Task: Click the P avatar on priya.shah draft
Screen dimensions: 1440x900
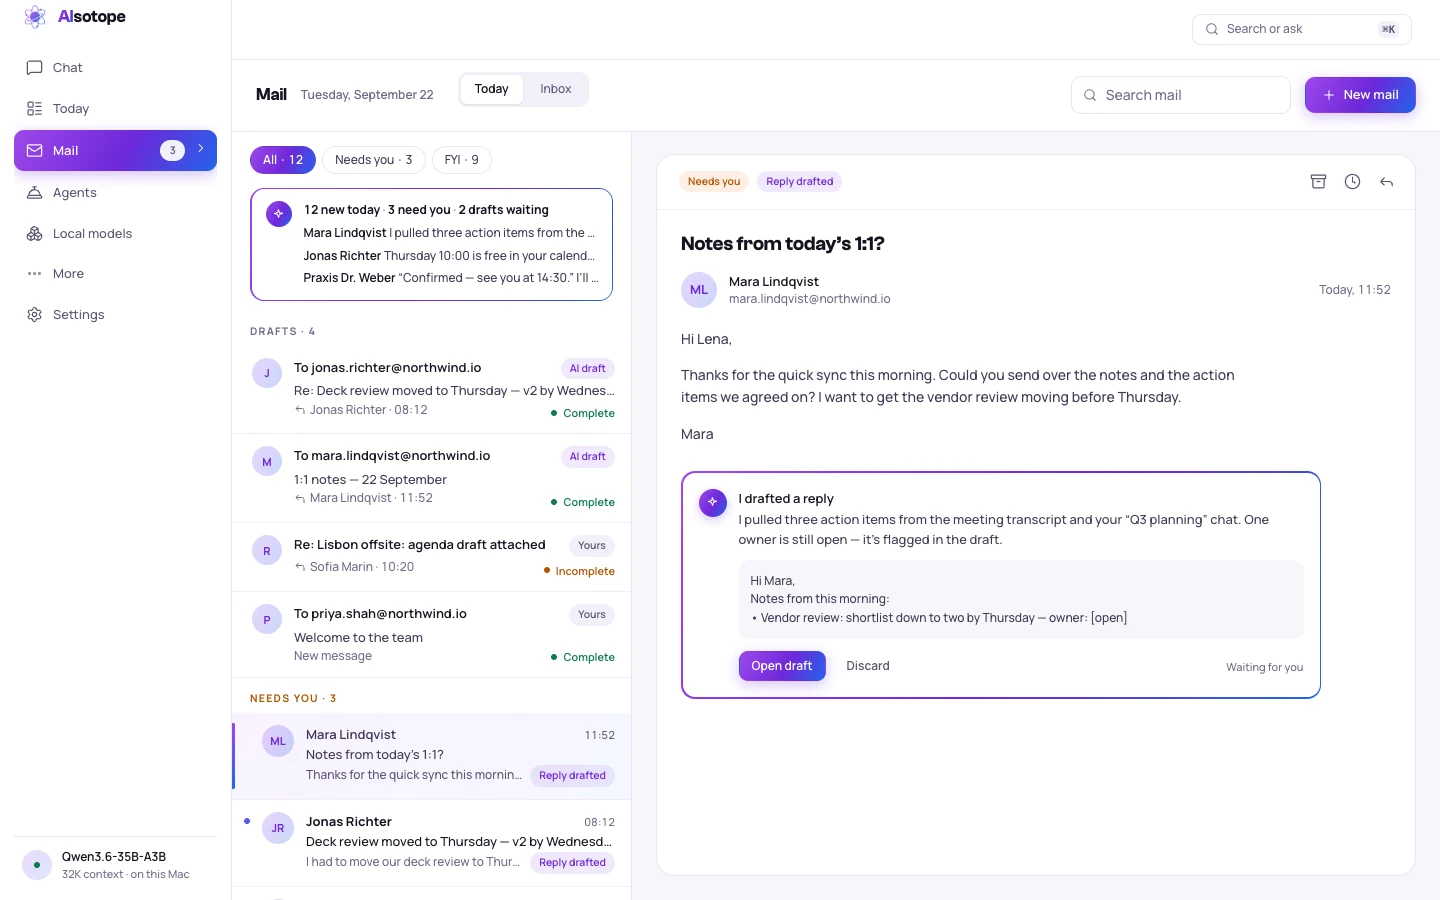Action: (267, 620)
